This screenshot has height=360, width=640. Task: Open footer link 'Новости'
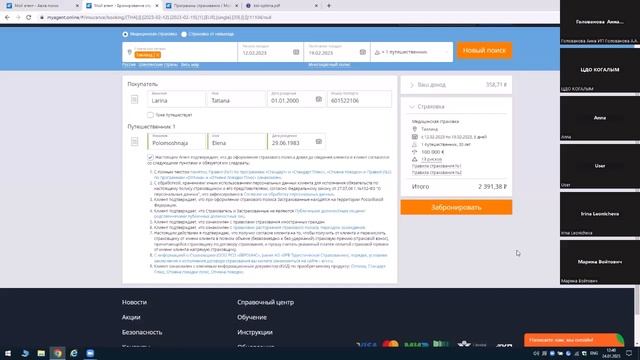click(134, 302)
